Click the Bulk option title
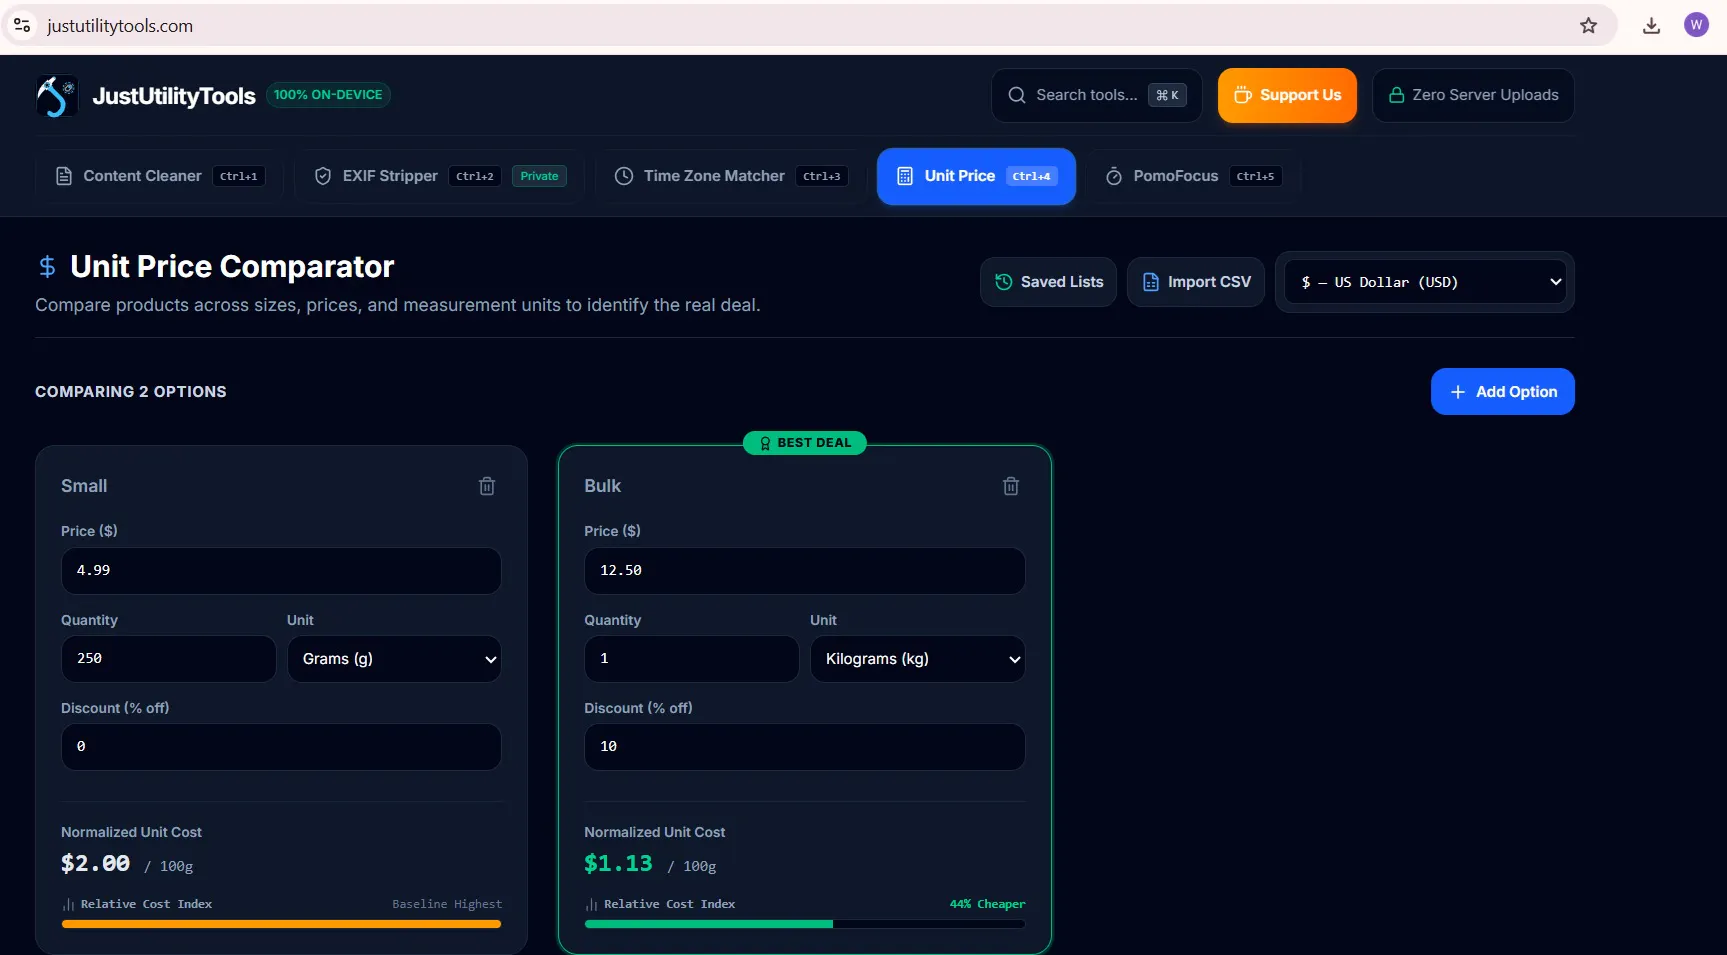 point(602,486)
